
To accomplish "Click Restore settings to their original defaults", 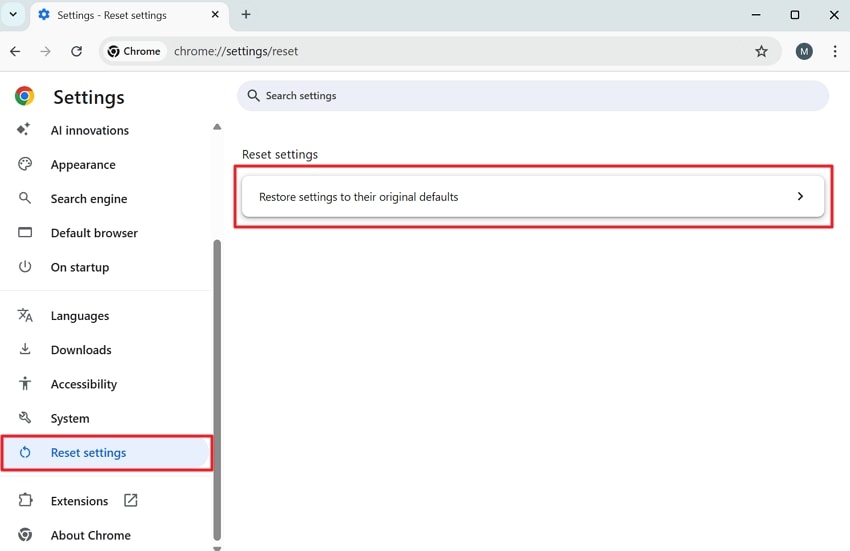I will coord(533,196).
